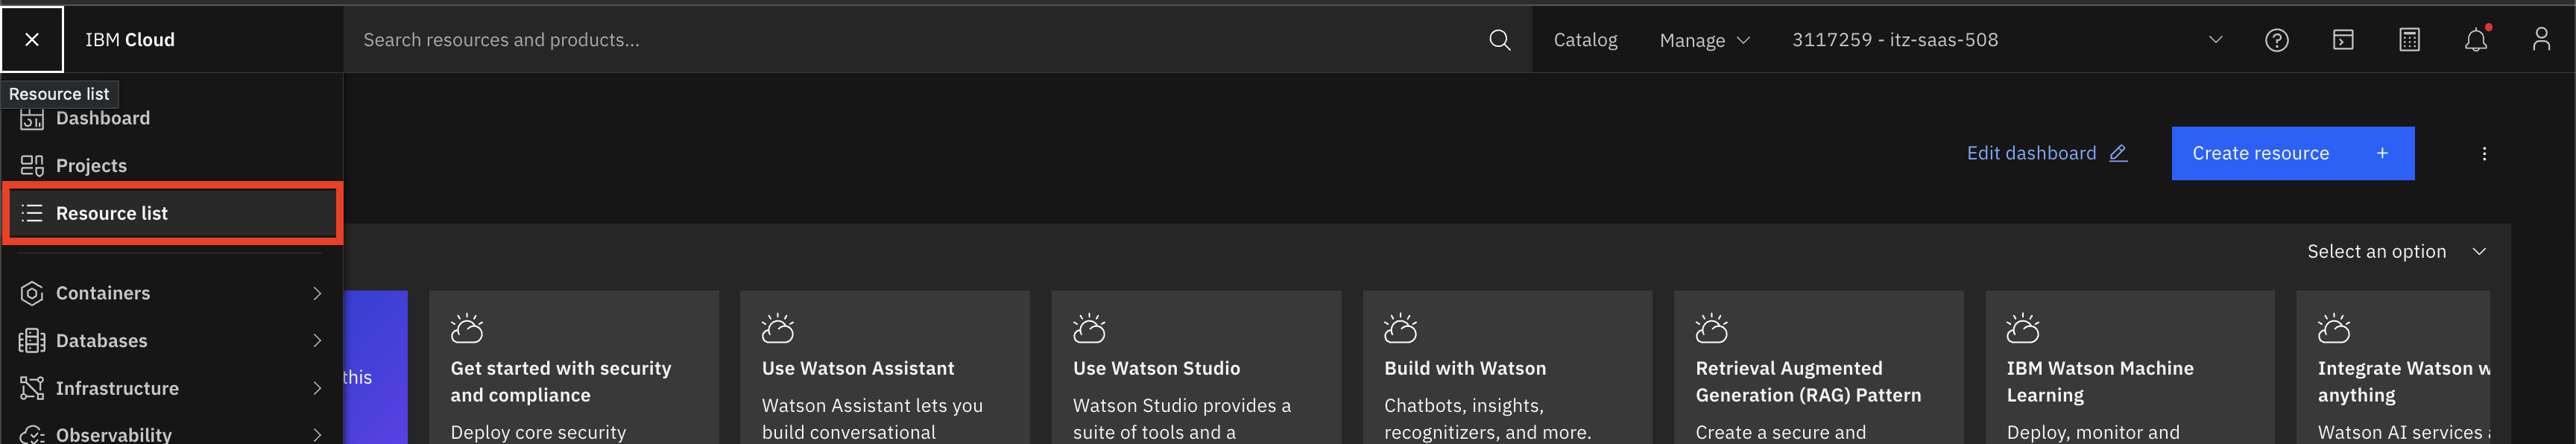2576x444 pixels.
Task: Open the Catalog link
Action: pyautogui.click(x=1585, y=40)
